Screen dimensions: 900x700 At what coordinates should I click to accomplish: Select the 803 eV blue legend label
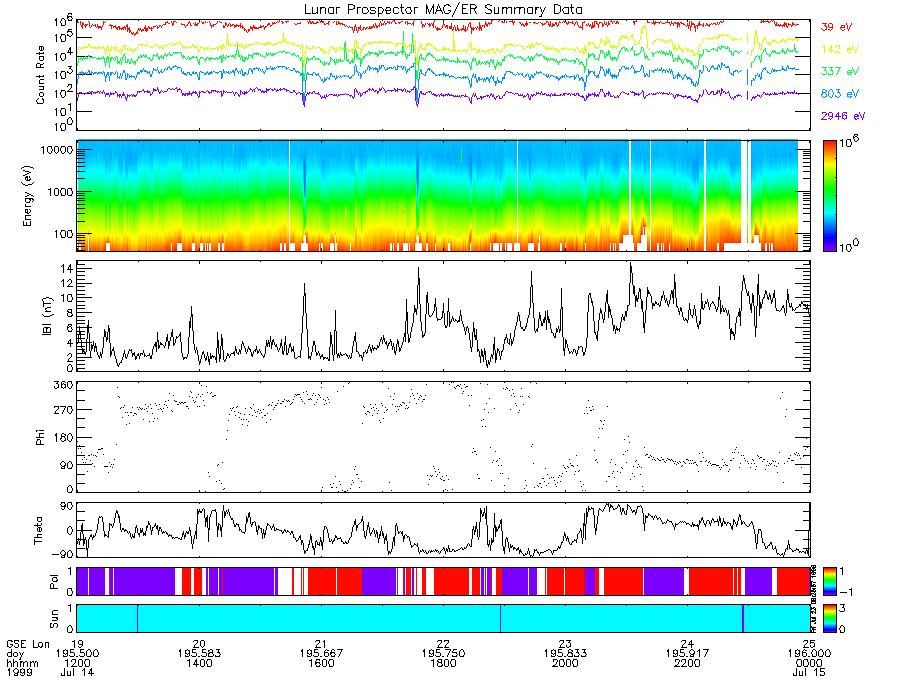tap(840, 94)
